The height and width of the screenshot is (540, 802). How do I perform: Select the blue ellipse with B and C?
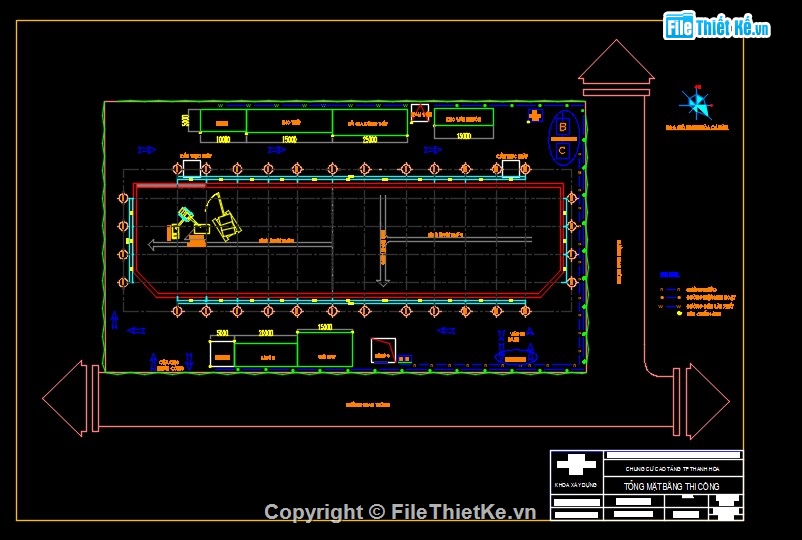point(563,139)
